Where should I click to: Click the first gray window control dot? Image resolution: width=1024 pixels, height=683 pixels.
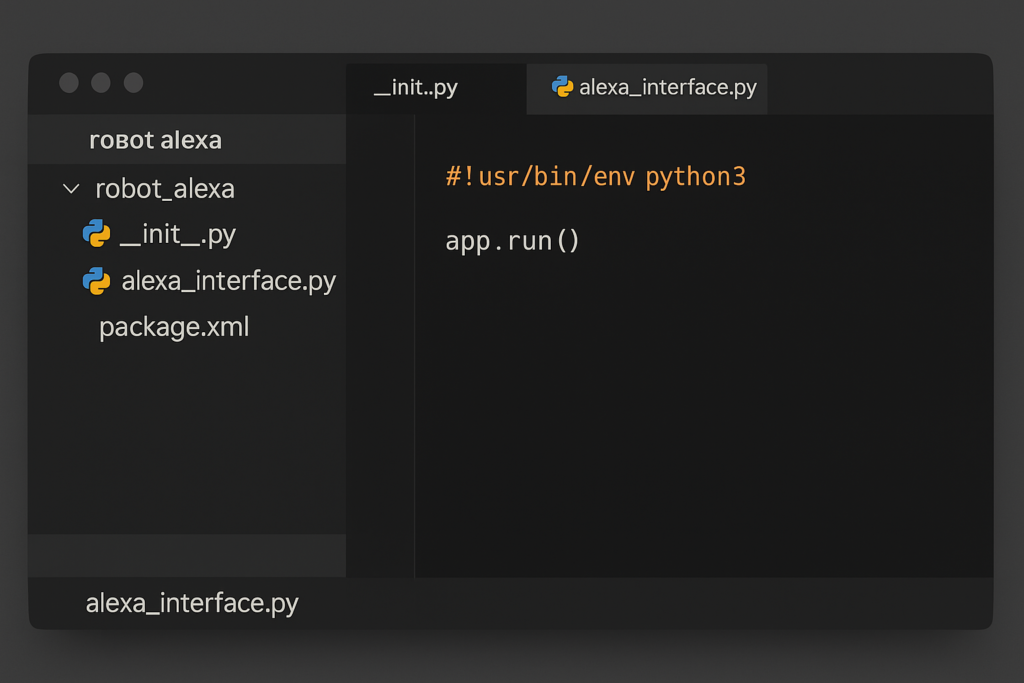tap(69, 83)
